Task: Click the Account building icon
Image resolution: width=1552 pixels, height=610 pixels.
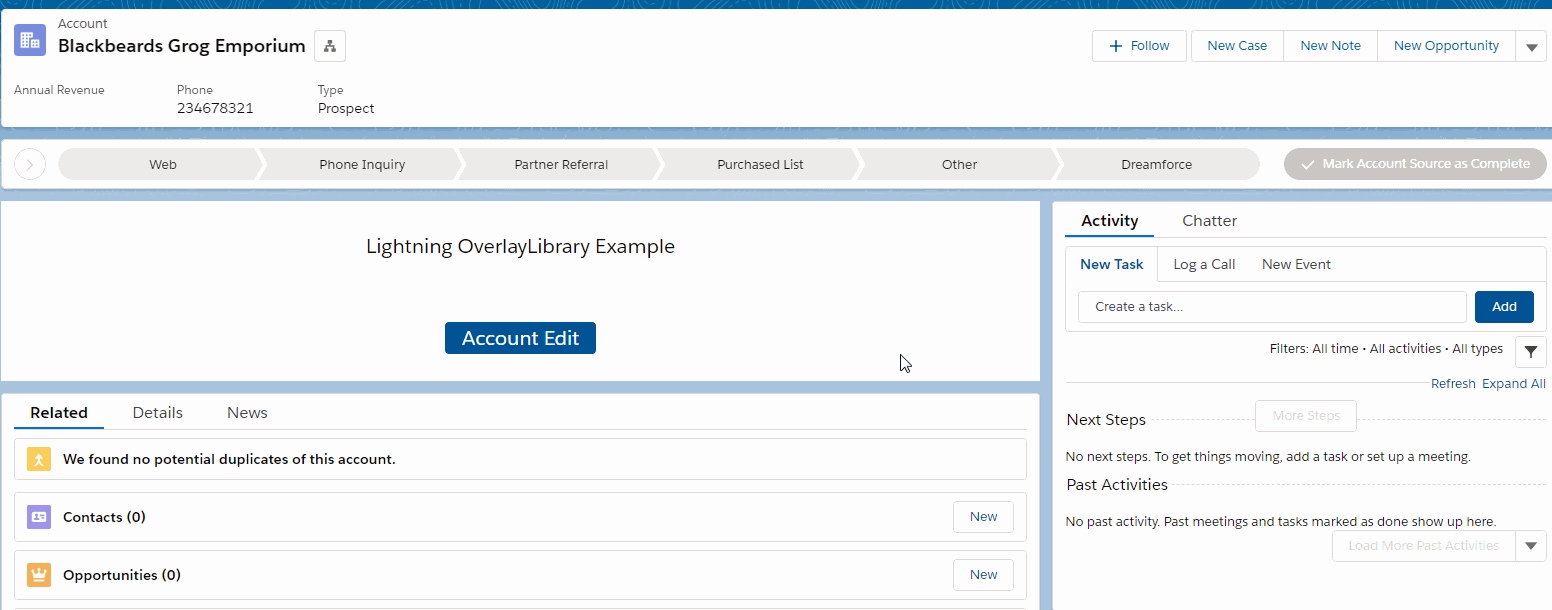Action: [x=29, y=39]
